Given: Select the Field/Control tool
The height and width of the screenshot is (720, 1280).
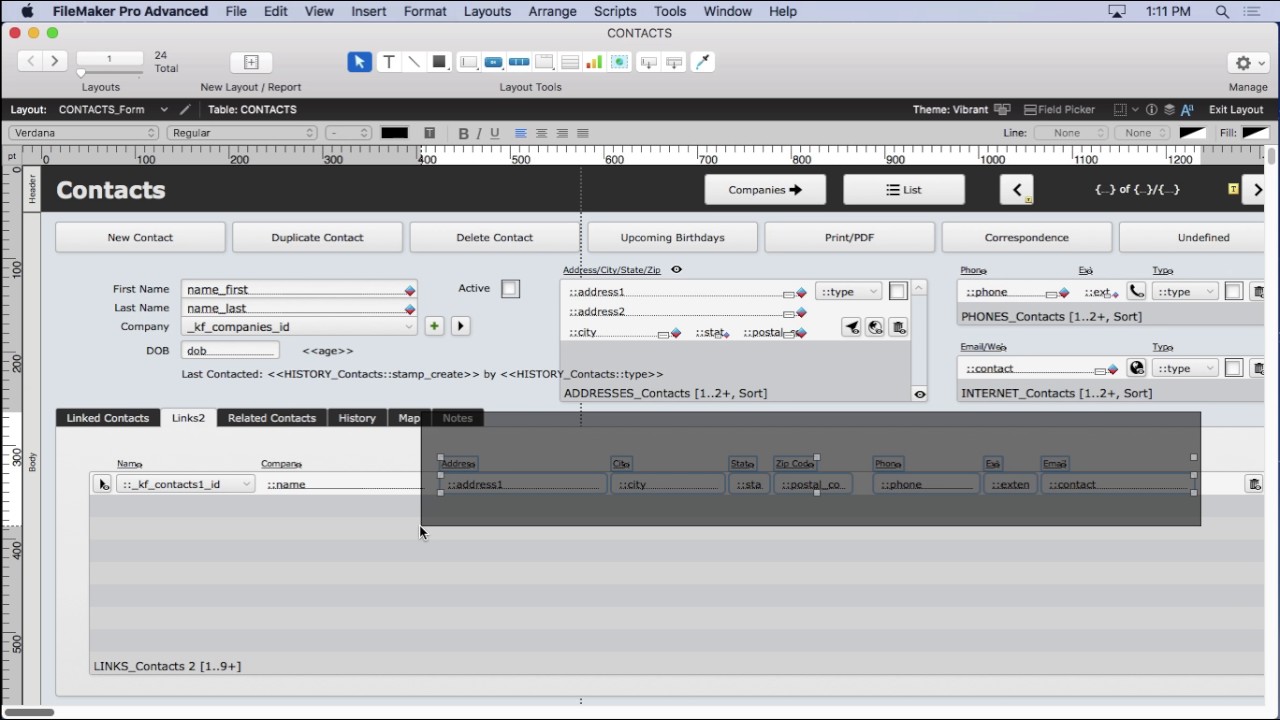Looking at the screenshot, I should click(468, 62).
